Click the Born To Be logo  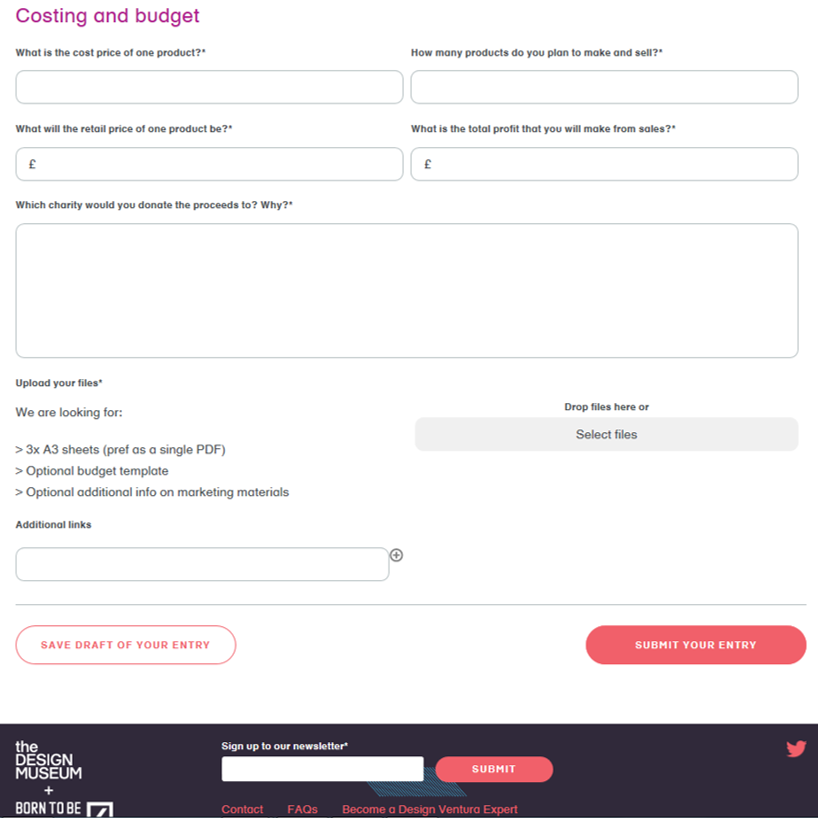pyautogui.click(x=64, y=808)
